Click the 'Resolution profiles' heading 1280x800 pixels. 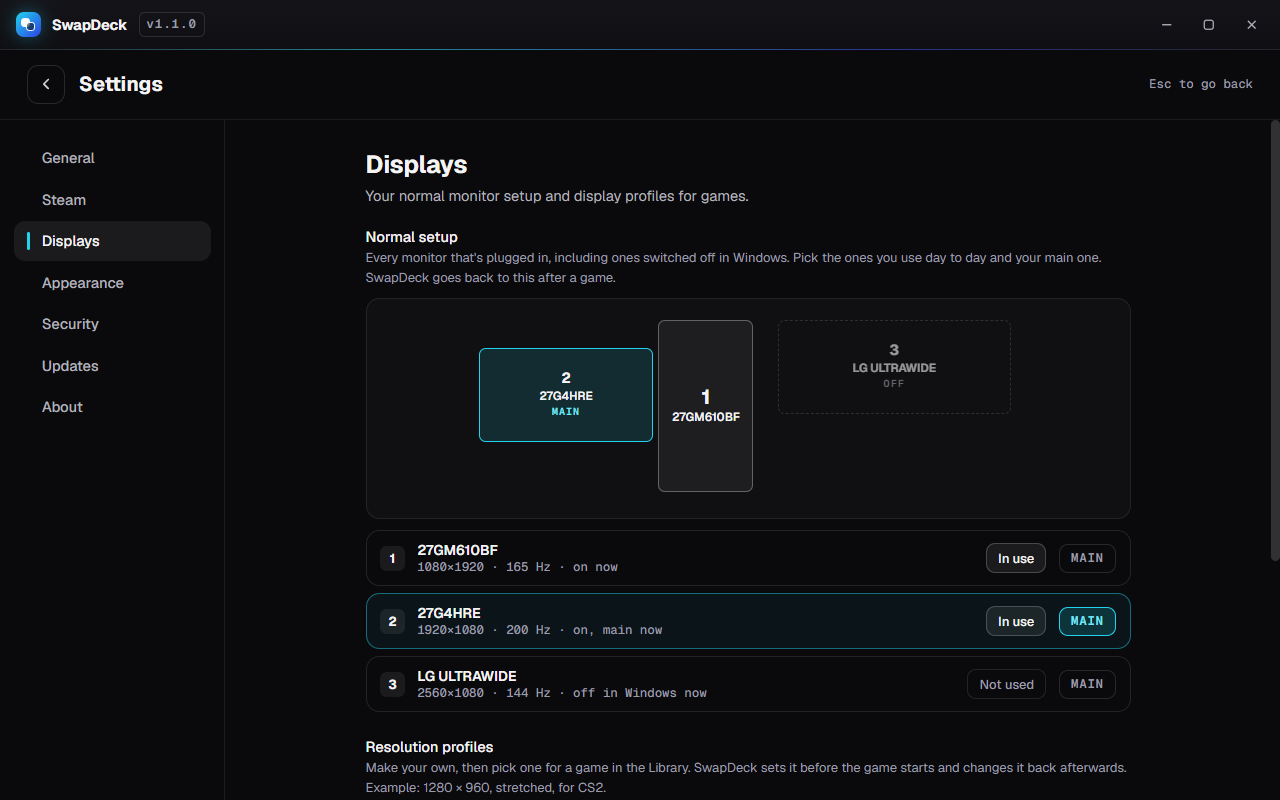[x=429, y=747]
